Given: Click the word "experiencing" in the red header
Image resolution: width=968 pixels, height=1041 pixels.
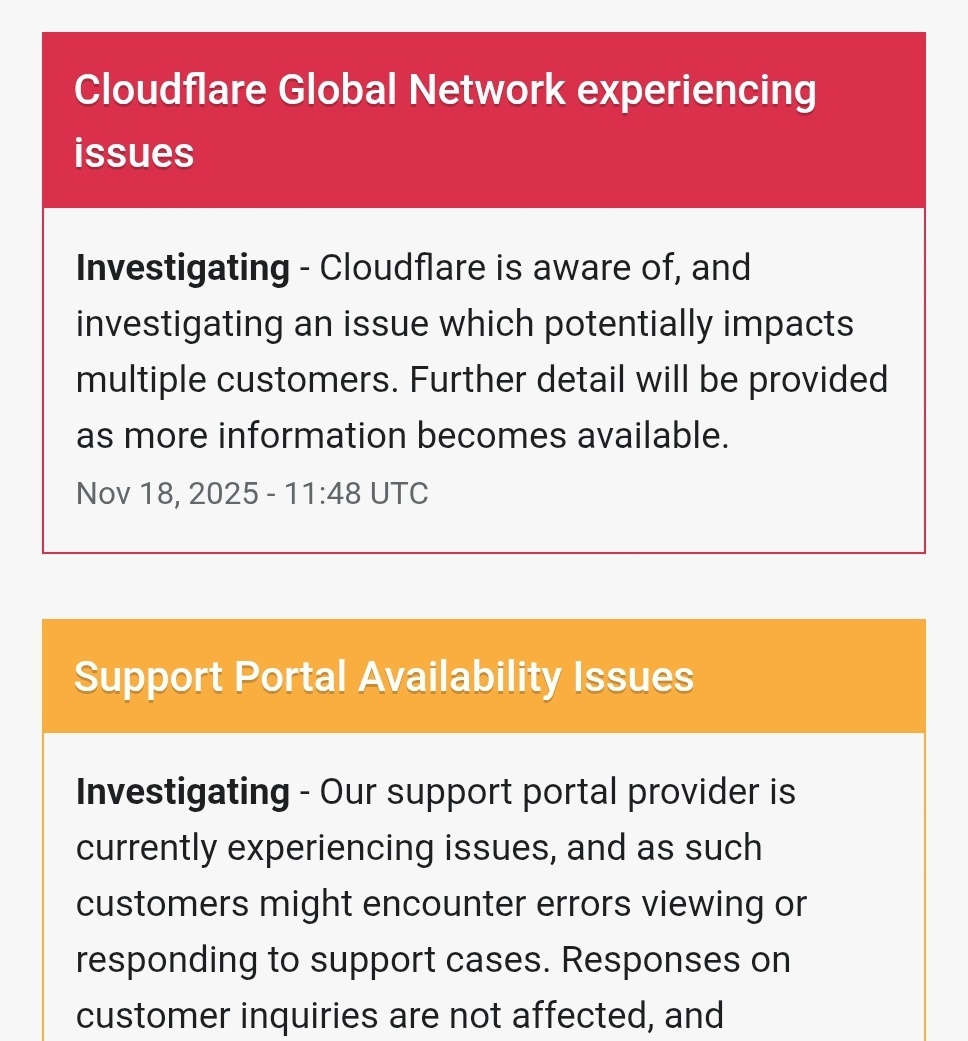Looking at the screenshot, I should (697, 91).
